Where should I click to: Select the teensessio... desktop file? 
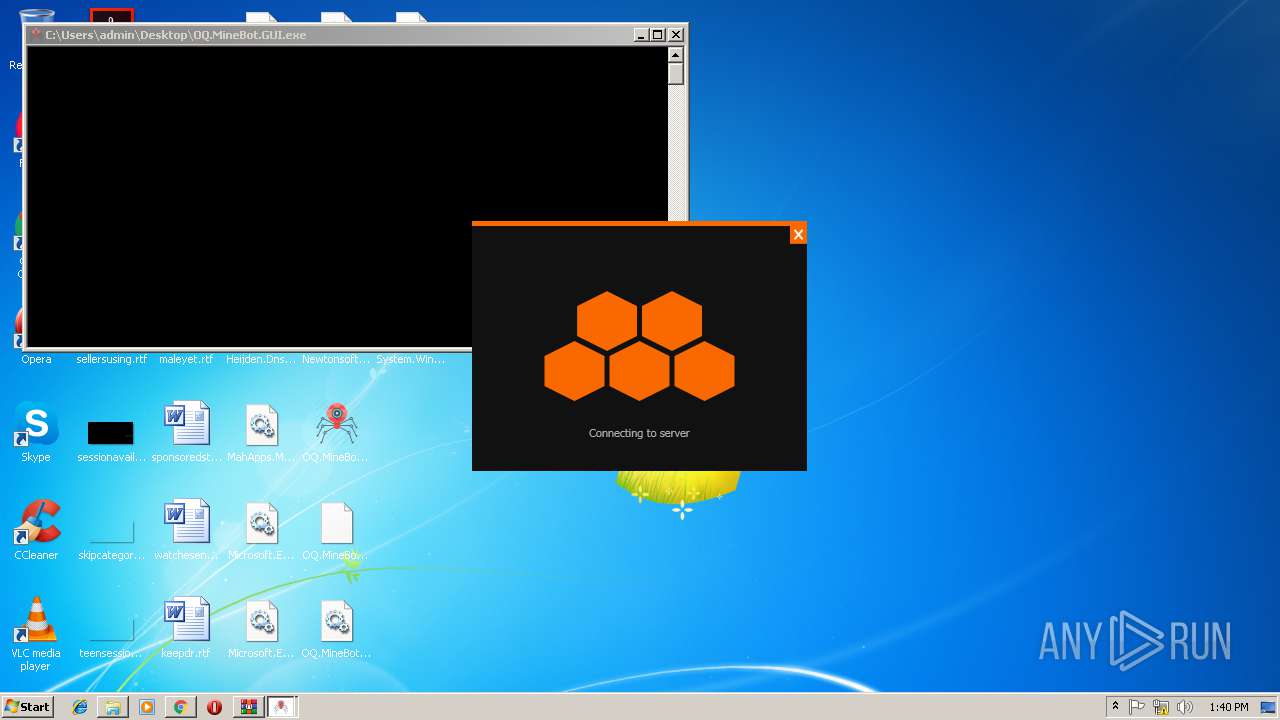click(x=111, y=637)
